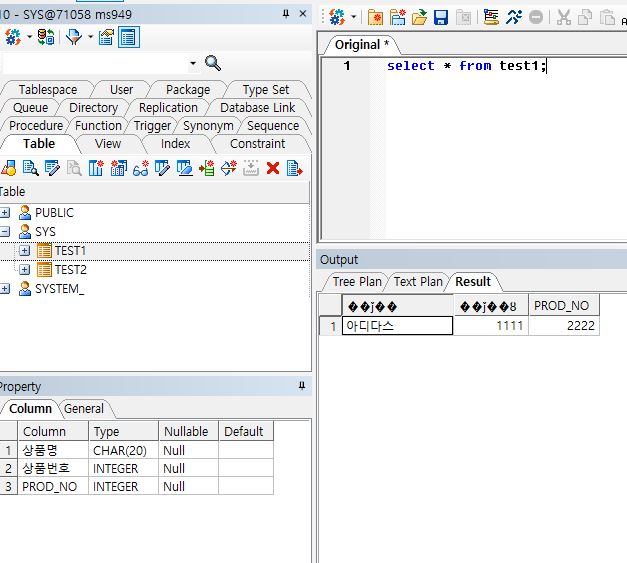Viewport: 627px width, 563px height.
Task: Open the Tree Plan output tab
Action: pos(357,282)
